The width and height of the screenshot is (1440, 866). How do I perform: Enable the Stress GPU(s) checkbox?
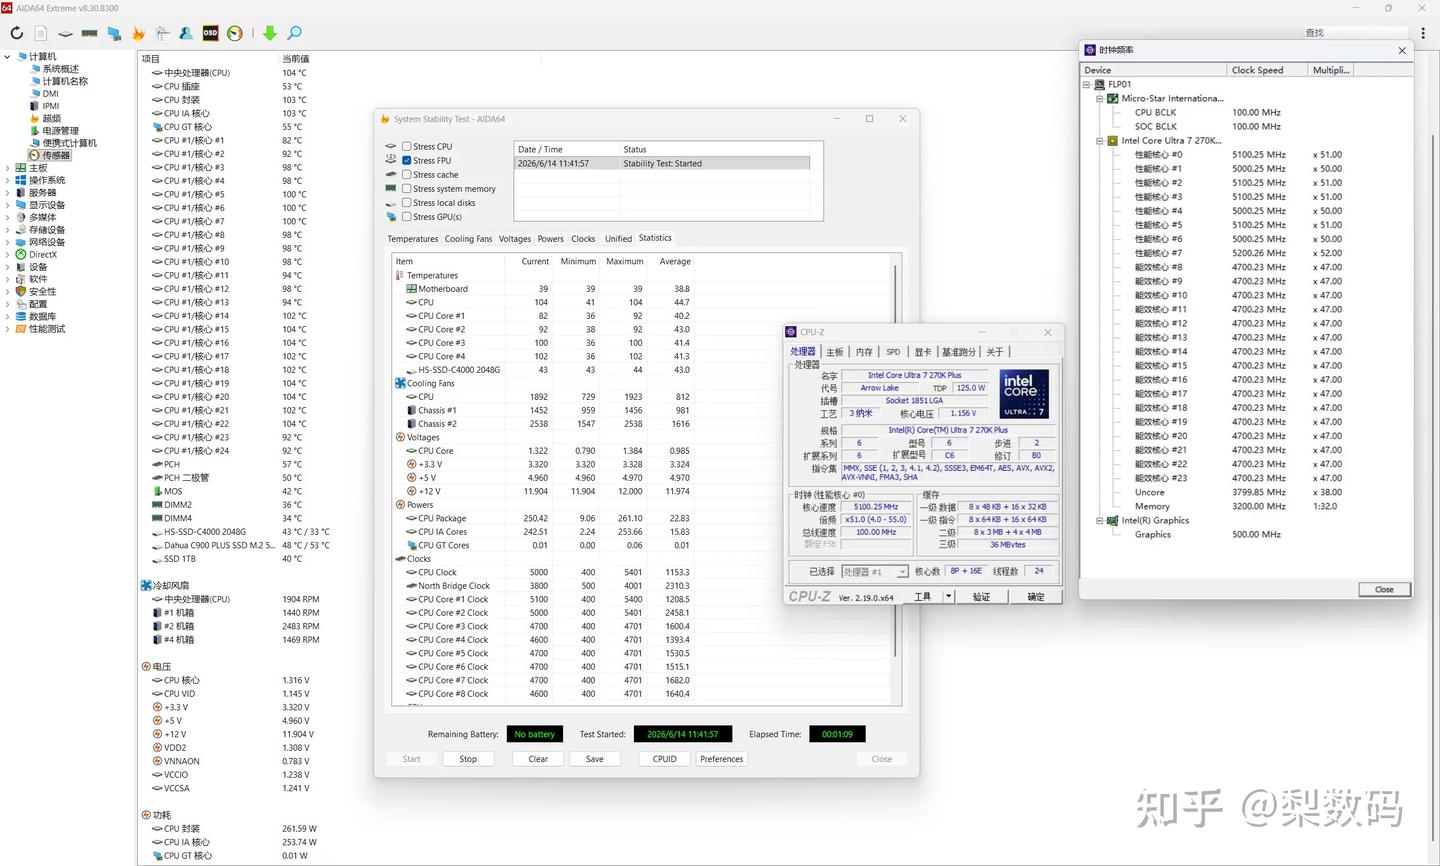pyautogui.click(x=407, y=216)
